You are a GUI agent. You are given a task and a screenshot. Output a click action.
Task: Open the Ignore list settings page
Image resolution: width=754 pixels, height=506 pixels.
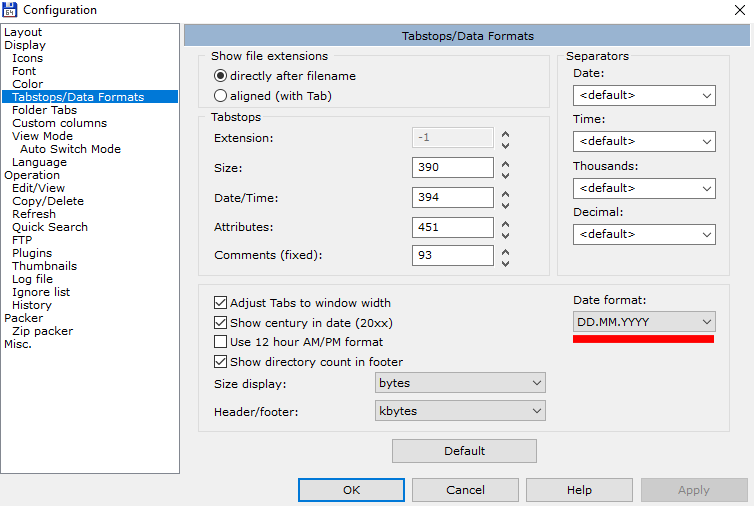click(x=41, y=292)
